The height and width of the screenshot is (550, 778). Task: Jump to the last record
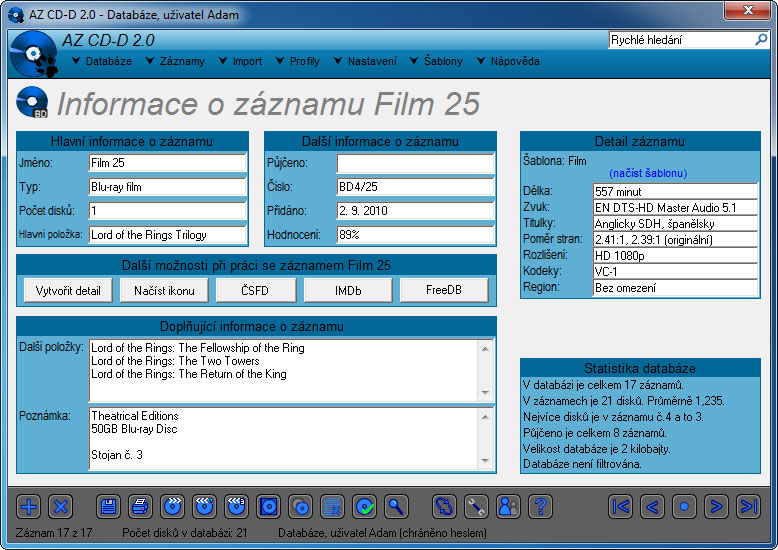coord(748,506)
